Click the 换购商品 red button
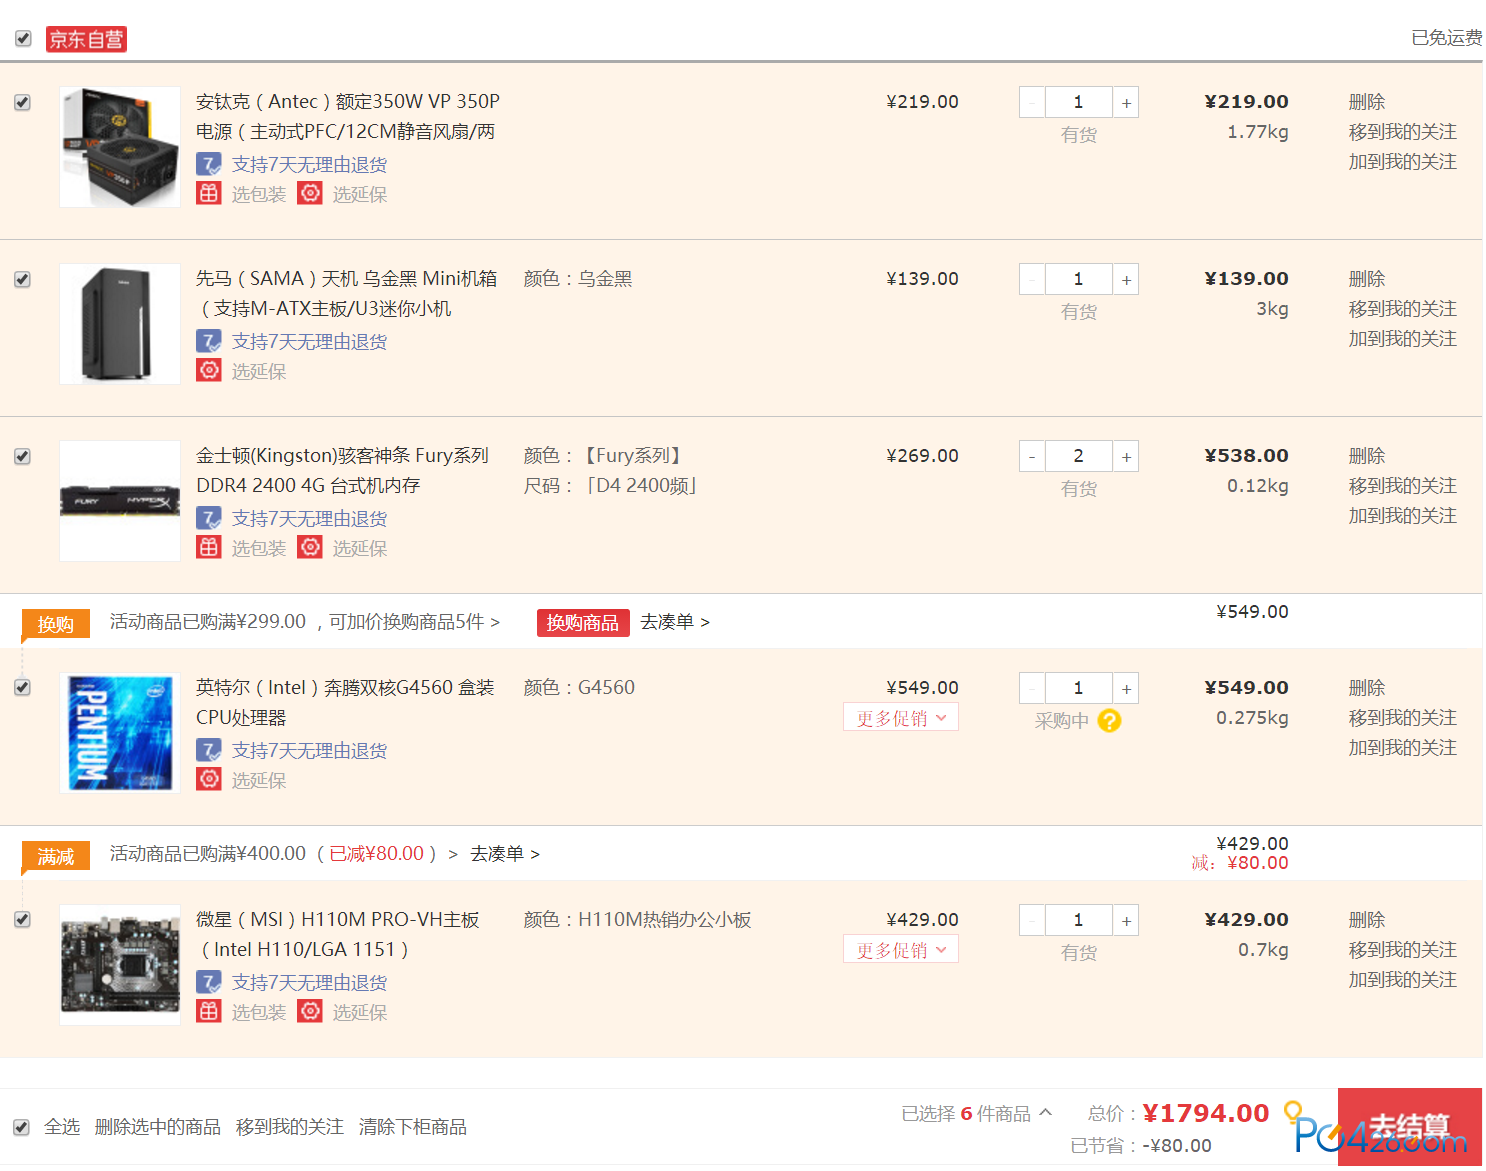1486x1171 pixels. coord(583,622)
